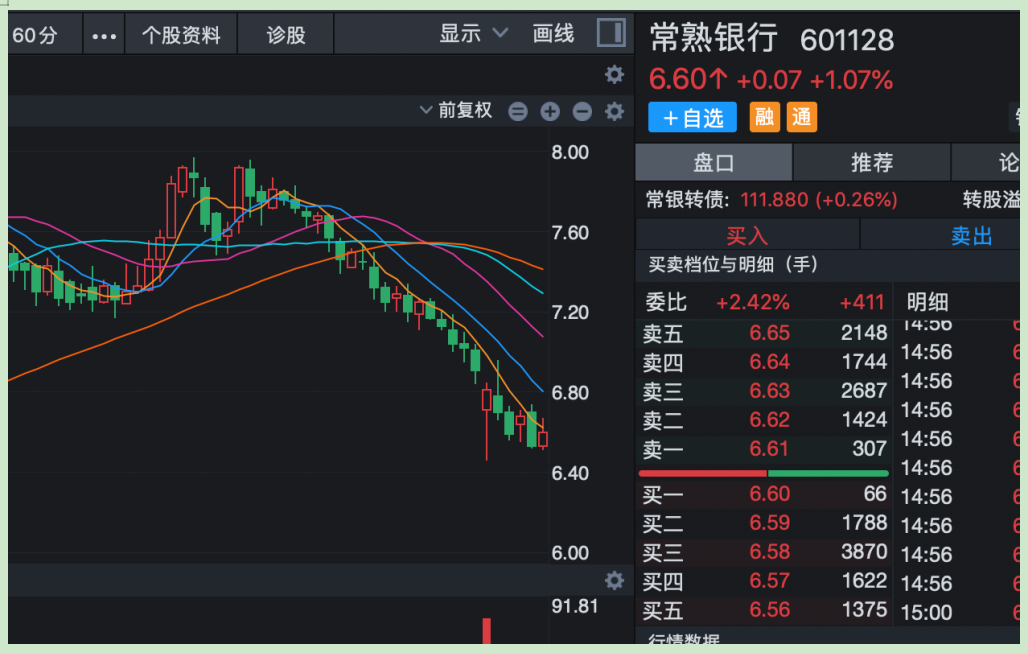Toggle the side panel layout icon
The image size is (1028, 654).
point(611,33)
